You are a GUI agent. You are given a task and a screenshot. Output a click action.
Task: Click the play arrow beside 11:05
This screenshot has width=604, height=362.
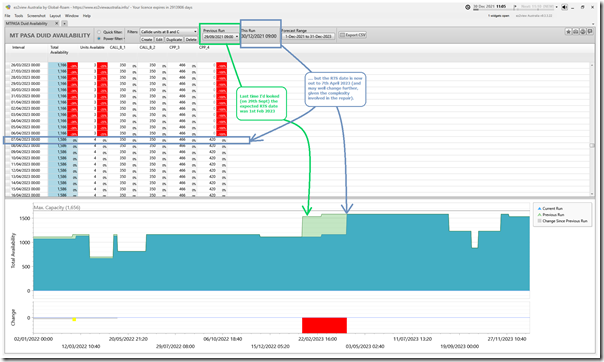(x=515, y=7)
